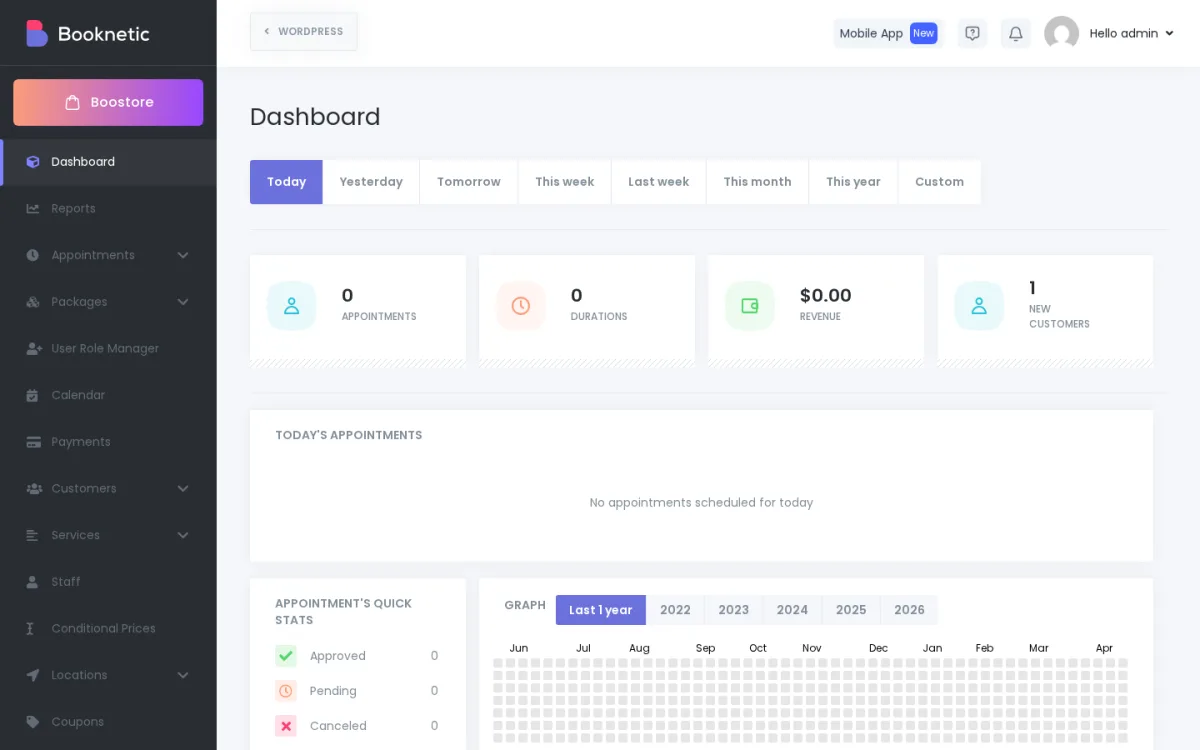1200x750 pixels.
Task: Open the Dashboard cube icon in sidebar
Action: pos(33,162)
